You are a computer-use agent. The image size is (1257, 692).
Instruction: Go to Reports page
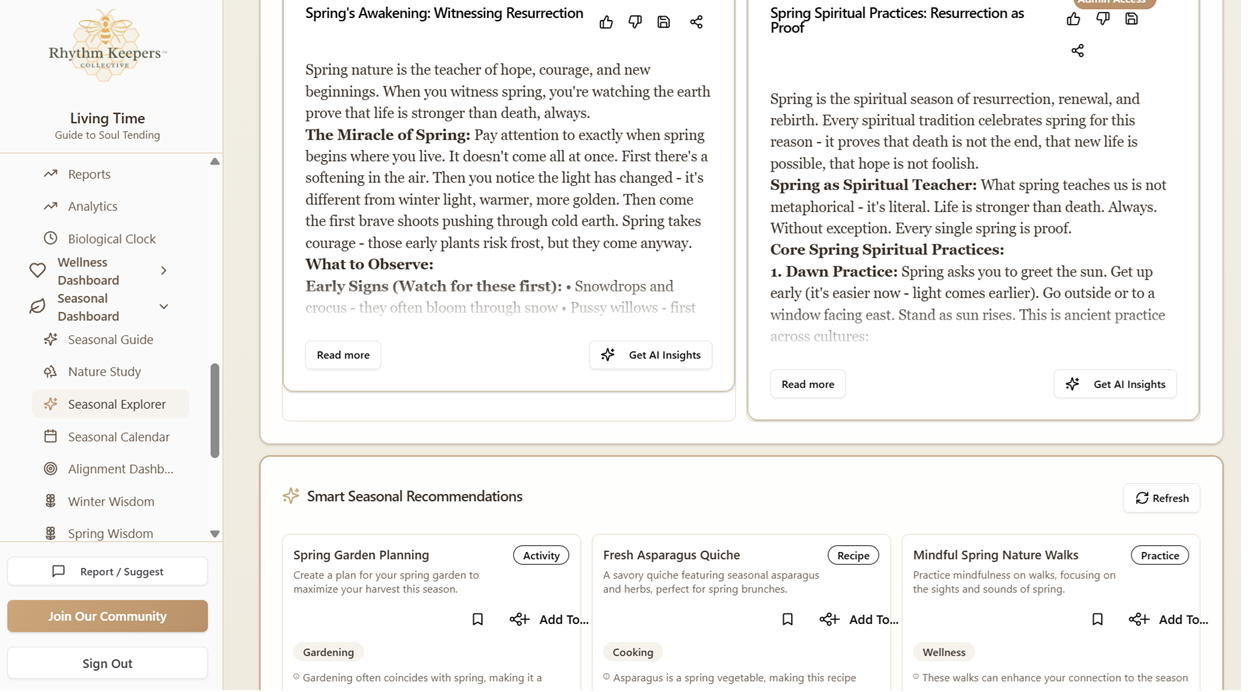[x=112, y=176]
